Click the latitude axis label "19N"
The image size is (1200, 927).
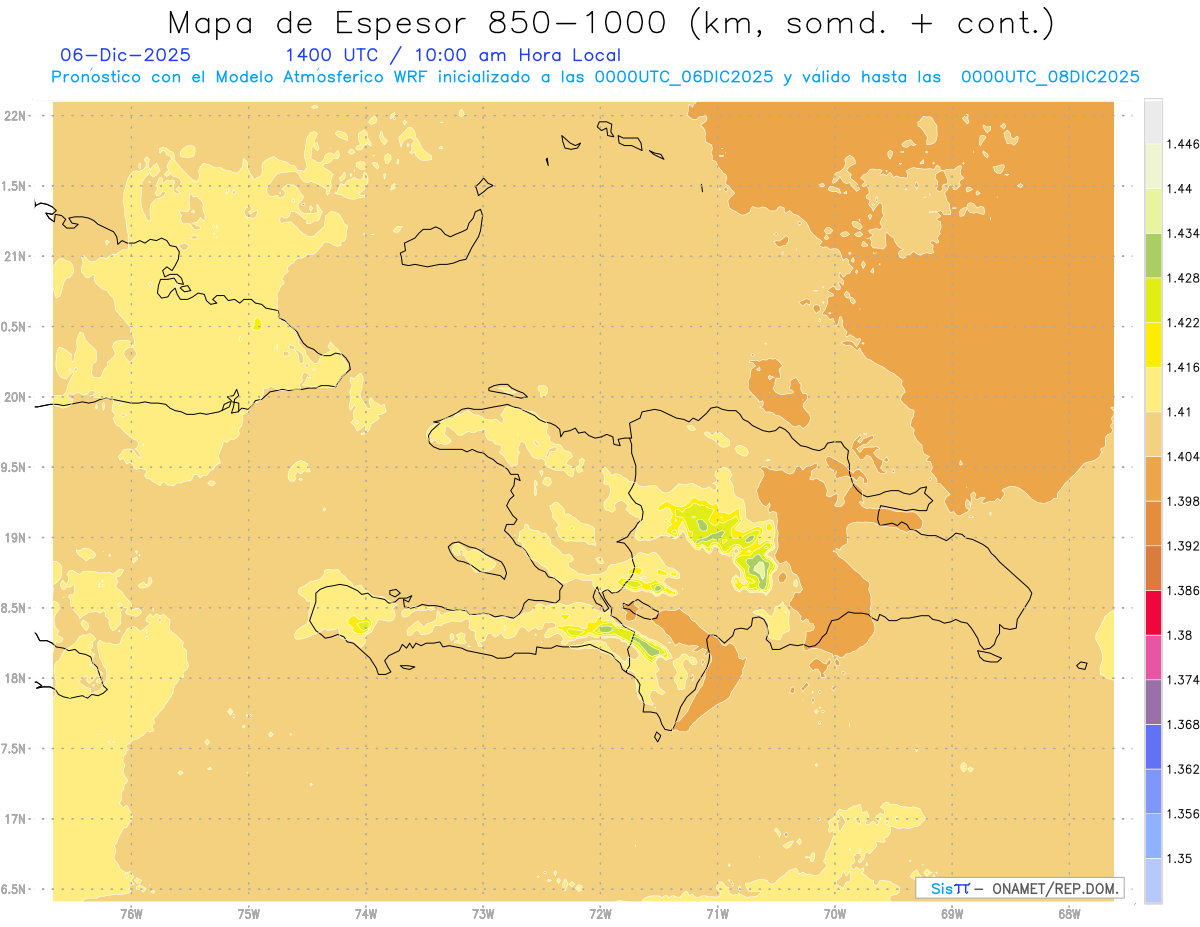coord(15,538)
